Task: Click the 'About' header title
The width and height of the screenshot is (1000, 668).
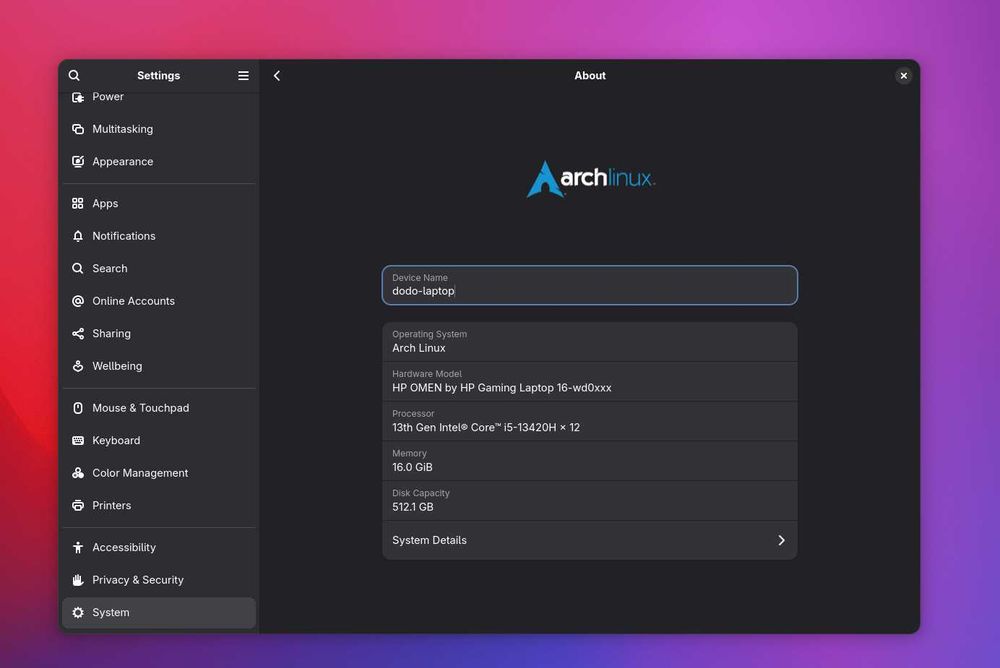Action: pos(590,75)
